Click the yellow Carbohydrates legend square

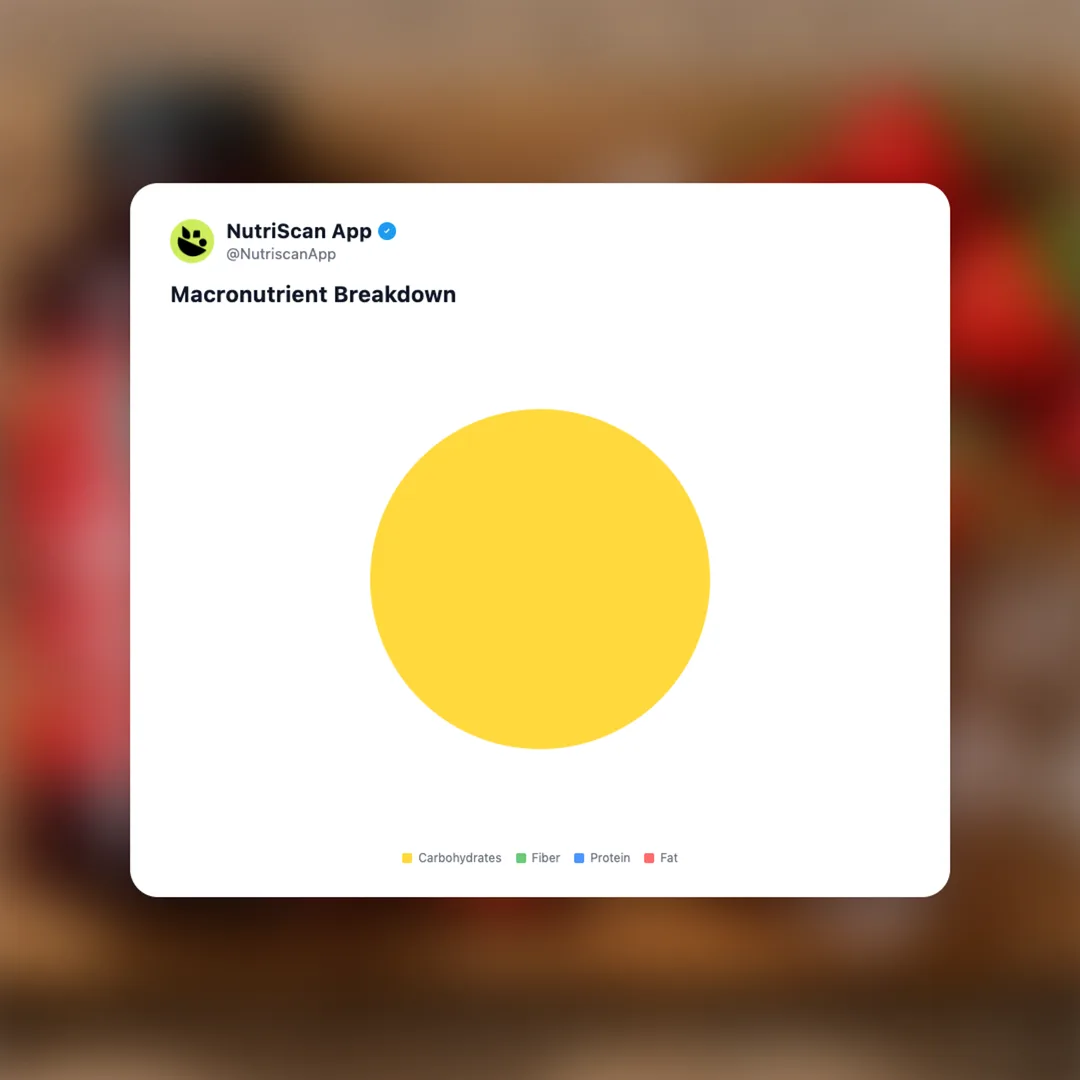coord(407,858)
